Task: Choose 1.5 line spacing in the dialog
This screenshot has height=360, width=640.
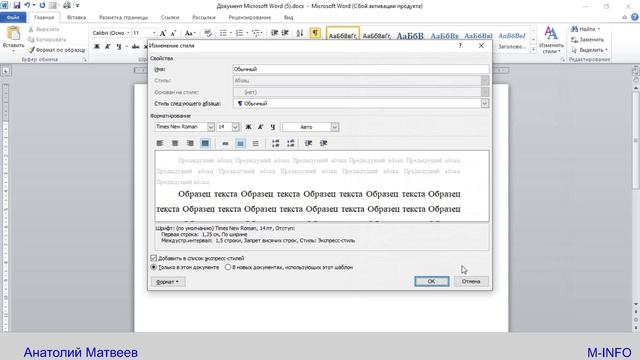Action: (x=240, y=143)
